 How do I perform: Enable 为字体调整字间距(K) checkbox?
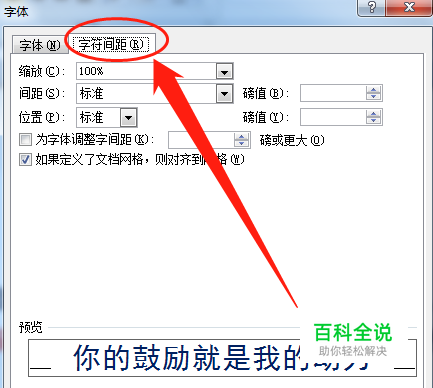(25, 140)
